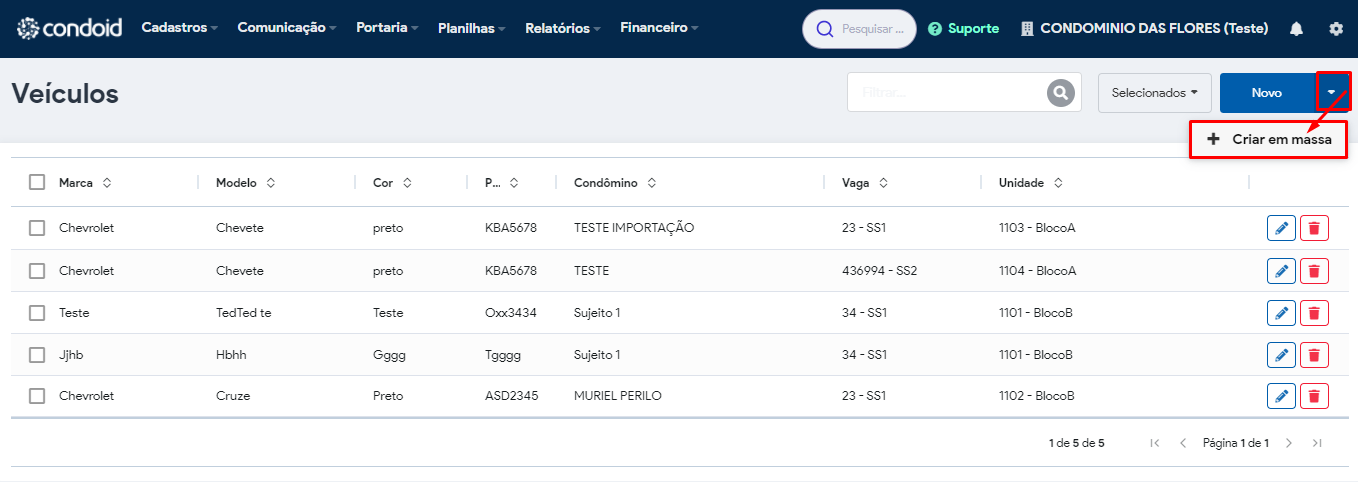Image resolution: width=1358 pixels, height=482 pixels.
Task: Click the Tgggg plate cell
Action: (x=503, y=355)
